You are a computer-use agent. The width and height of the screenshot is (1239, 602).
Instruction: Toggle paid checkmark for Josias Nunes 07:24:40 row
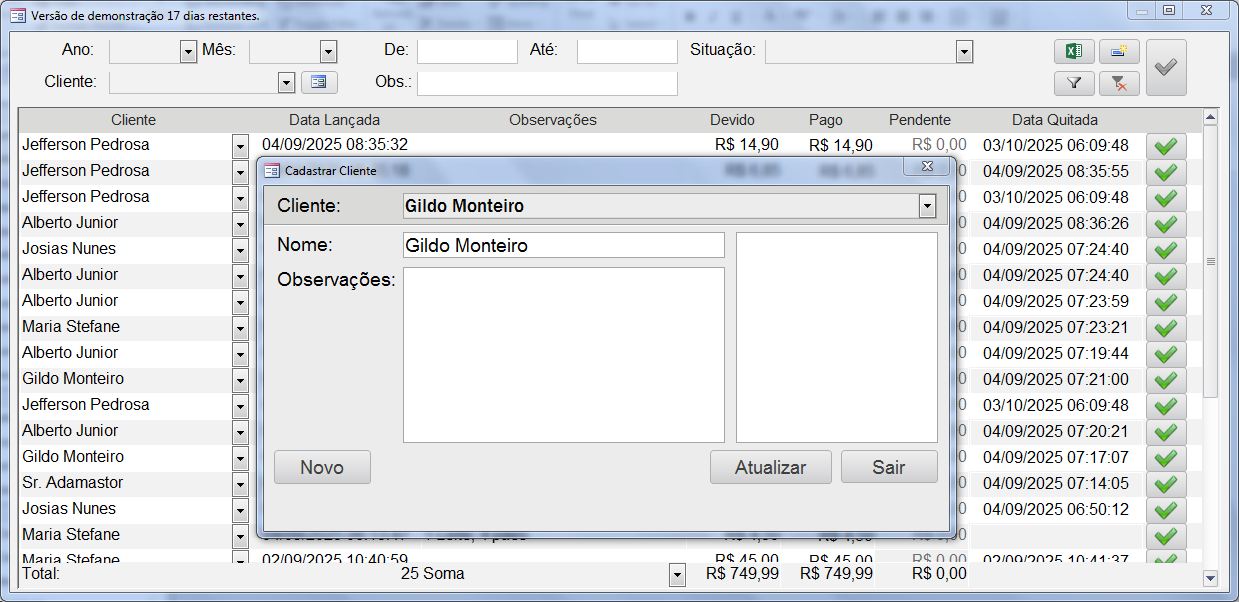(x=1165, y=250)
